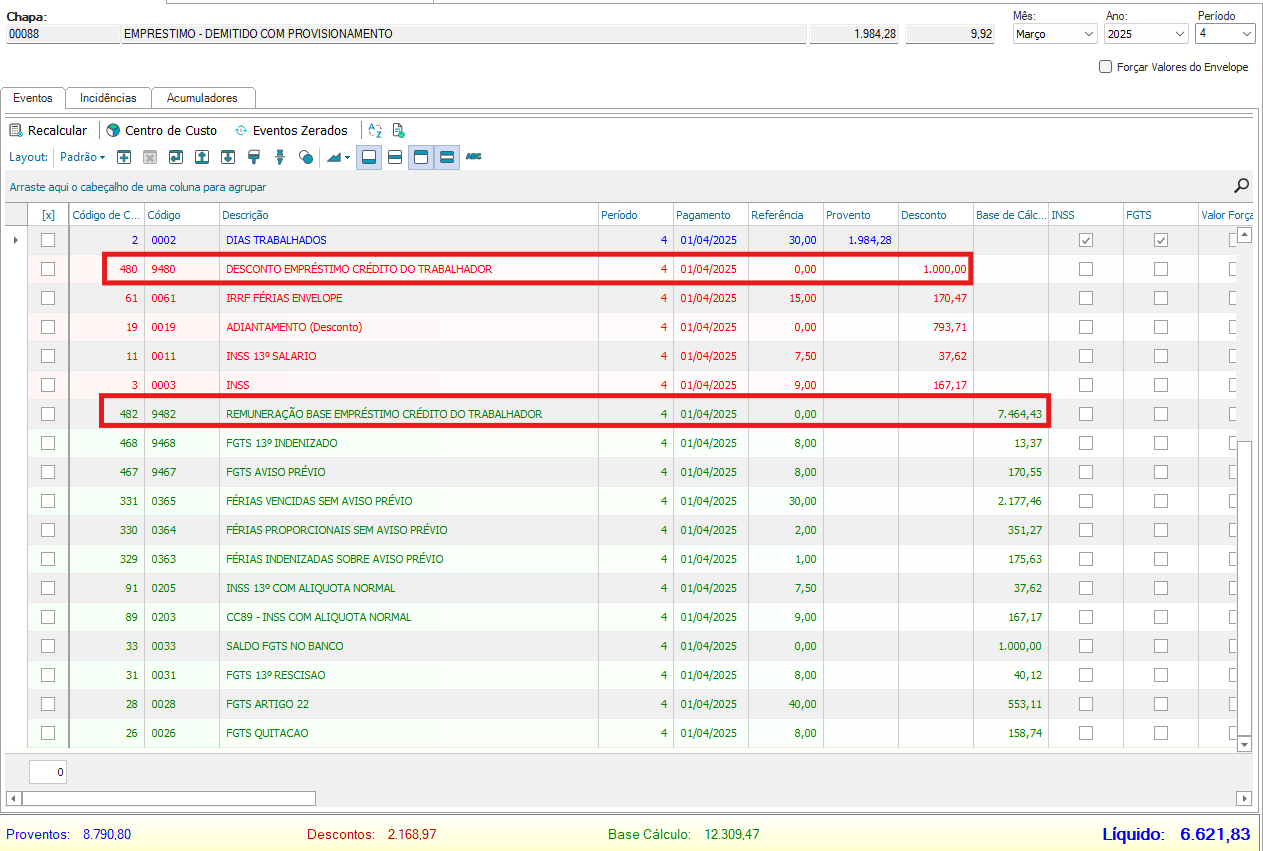Click the Chapa field showing 00088
This screenshot has height=851, width=1263.
click(x=62, y=34)
